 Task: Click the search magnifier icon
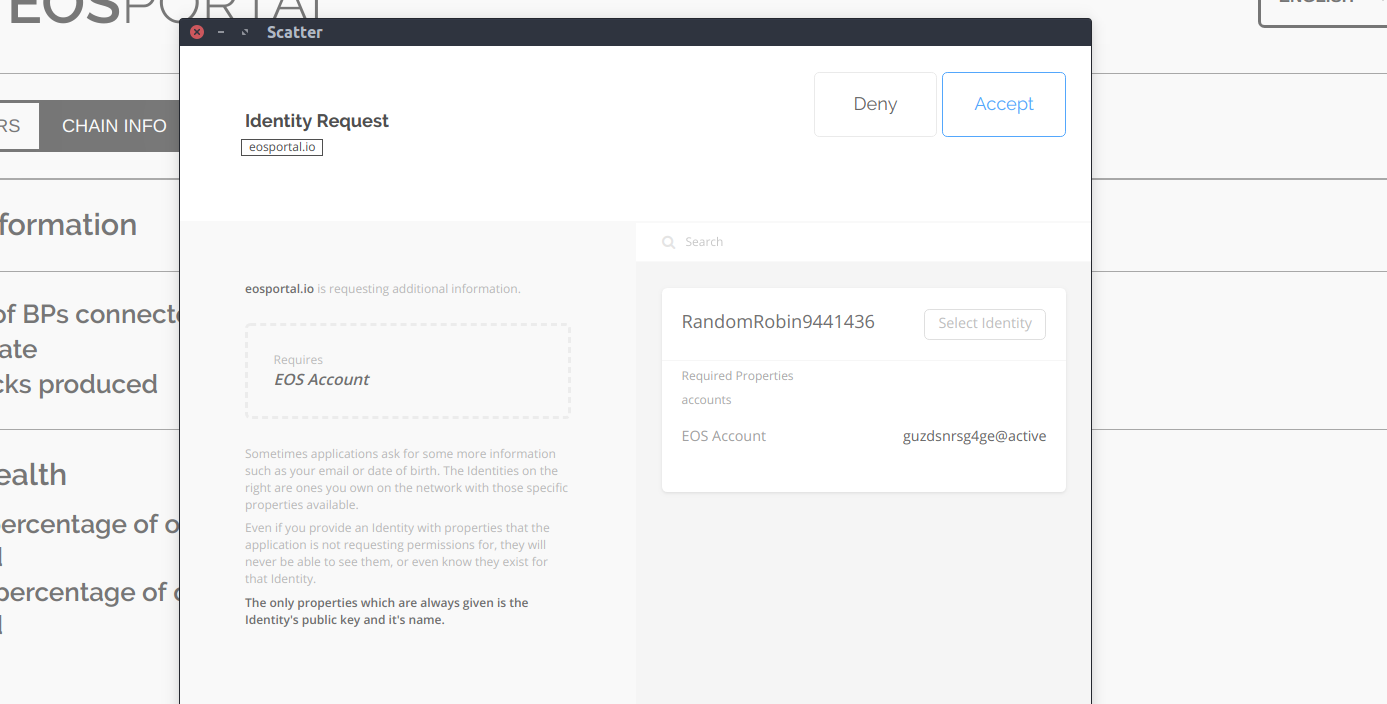[x=669, y=242]
